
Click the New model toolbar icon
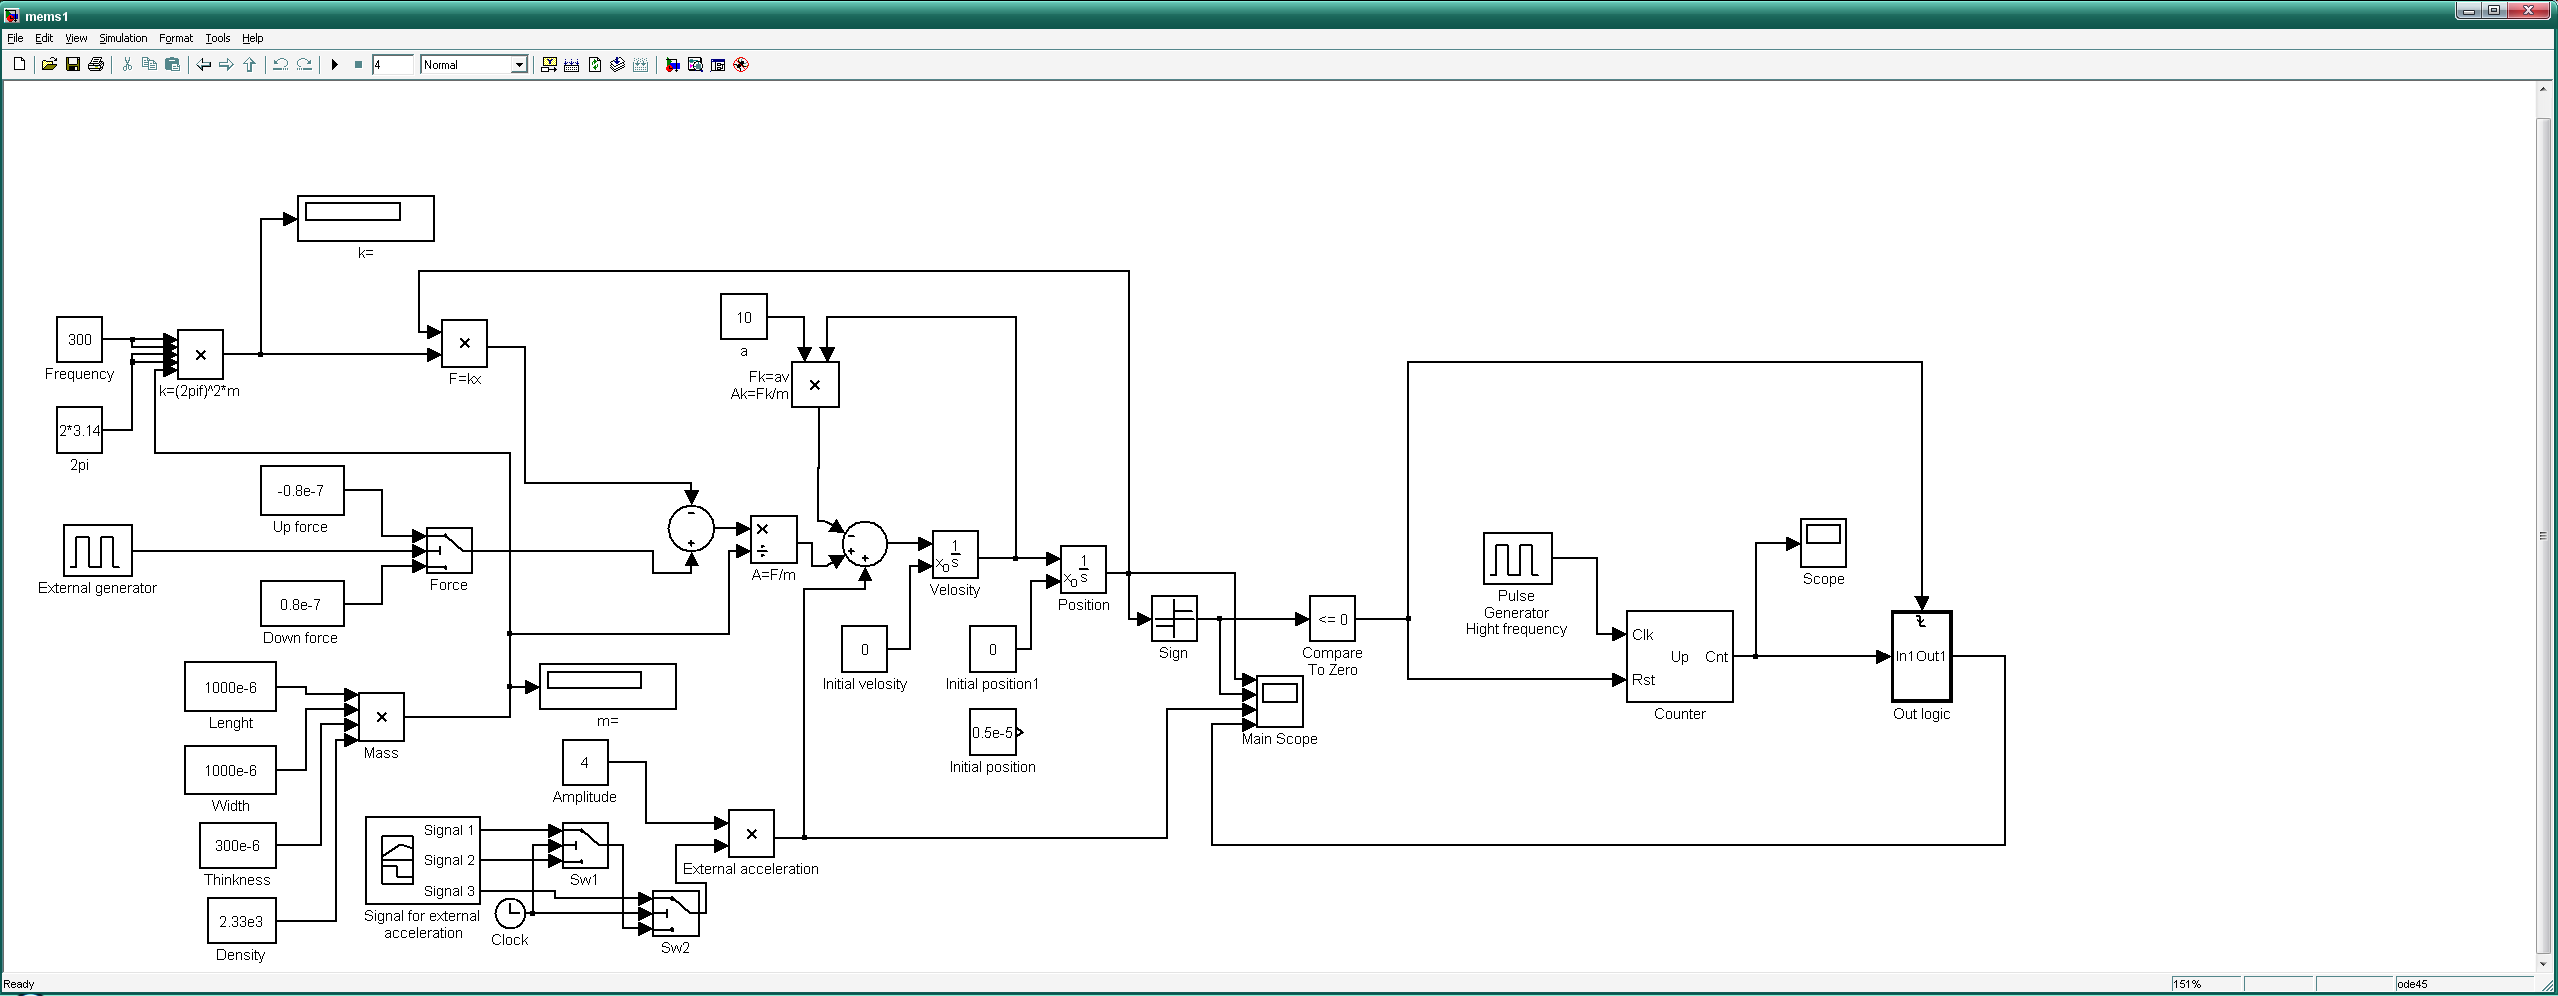(19, 65)
